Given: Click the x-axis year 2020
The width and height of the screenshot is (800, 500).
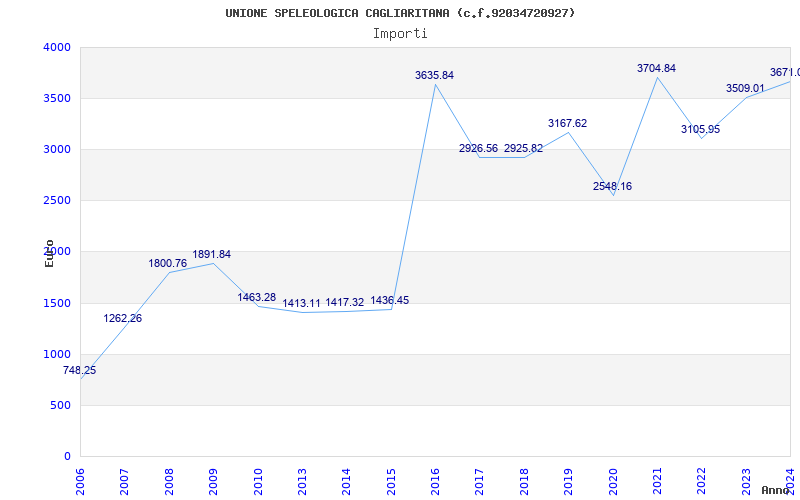Looking at the screenshot, I should click(613, 482).
